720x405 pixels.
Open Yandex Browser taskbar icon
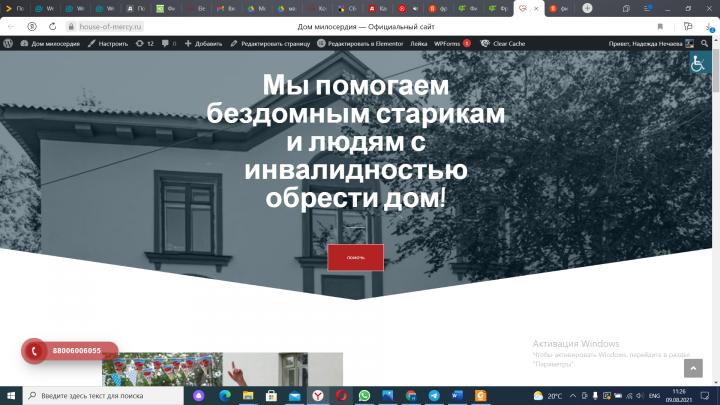318,395
